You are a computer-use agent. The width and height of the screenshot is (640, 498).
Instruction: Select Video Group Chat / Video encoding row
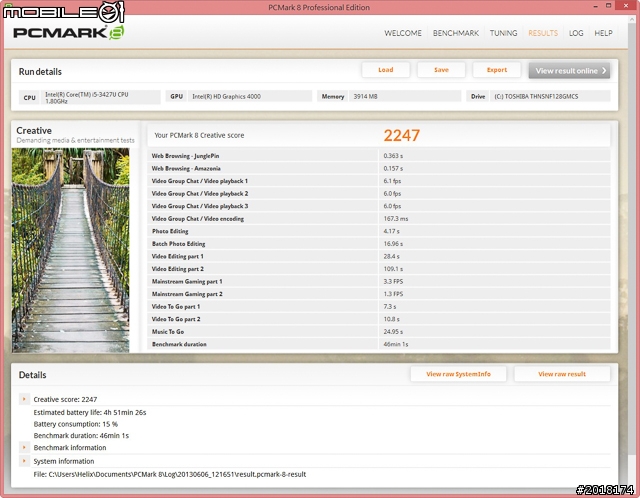pyautogui.click(x=378, y=219)
